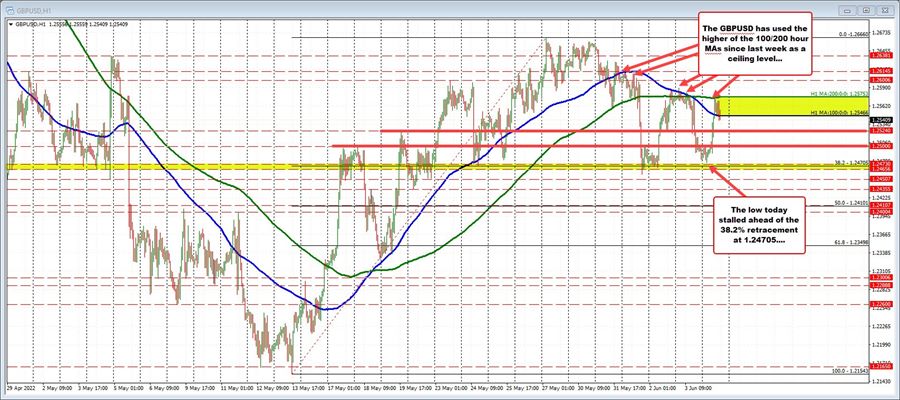The height and width of the screenshot is (400, 900).
Task: Click the red 1.24730 price tag
Action: [881, 164]
